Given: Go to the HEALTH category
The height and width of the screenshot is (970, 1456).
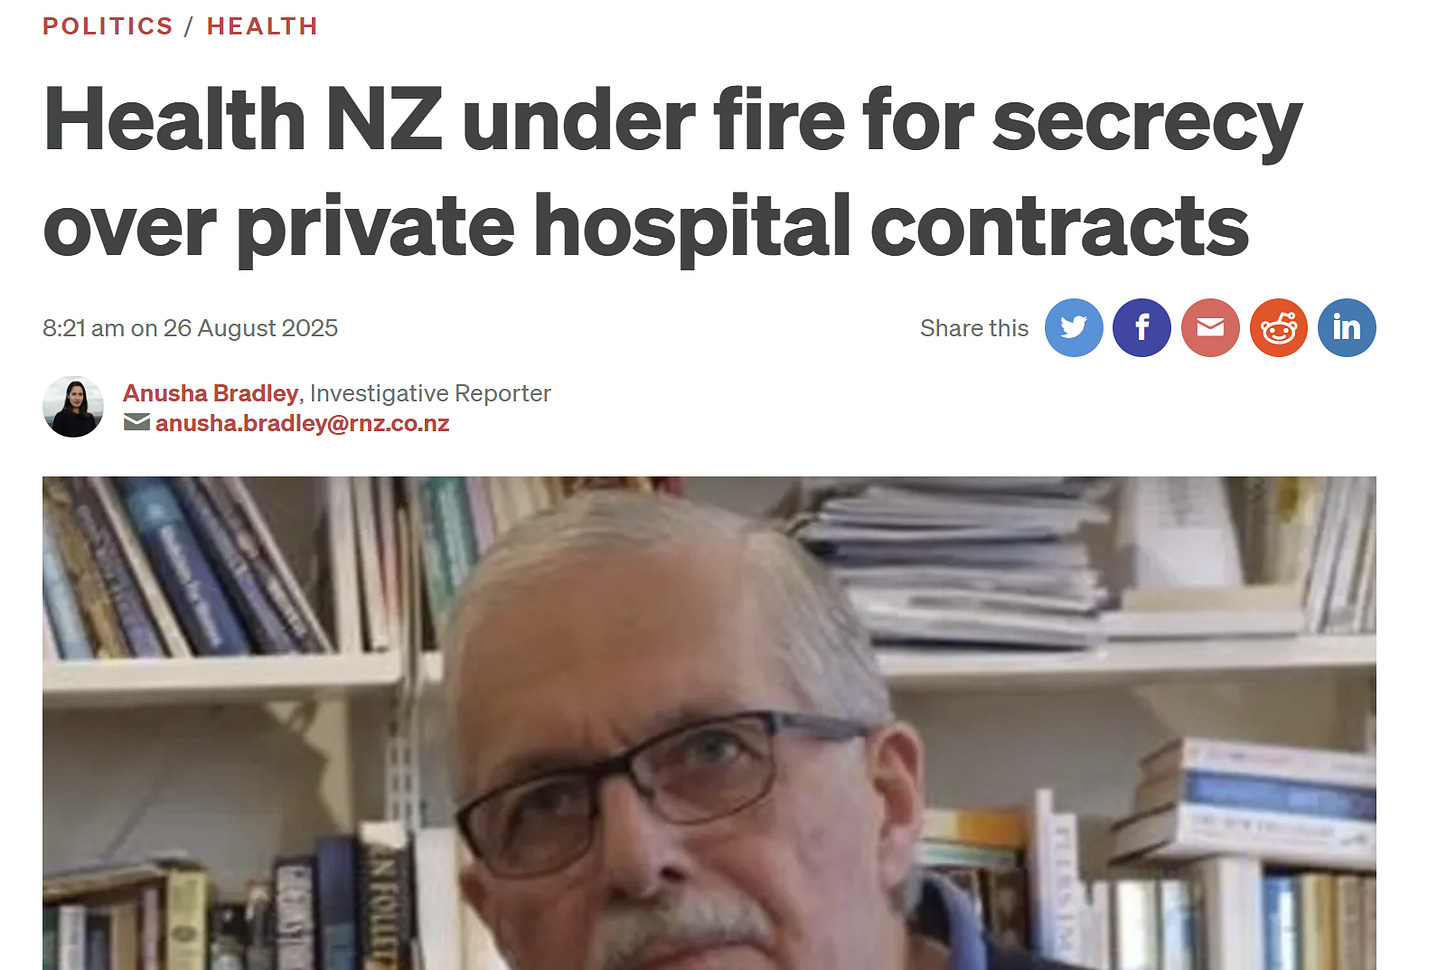Looking at the screenshot, I should coord(262,26).
